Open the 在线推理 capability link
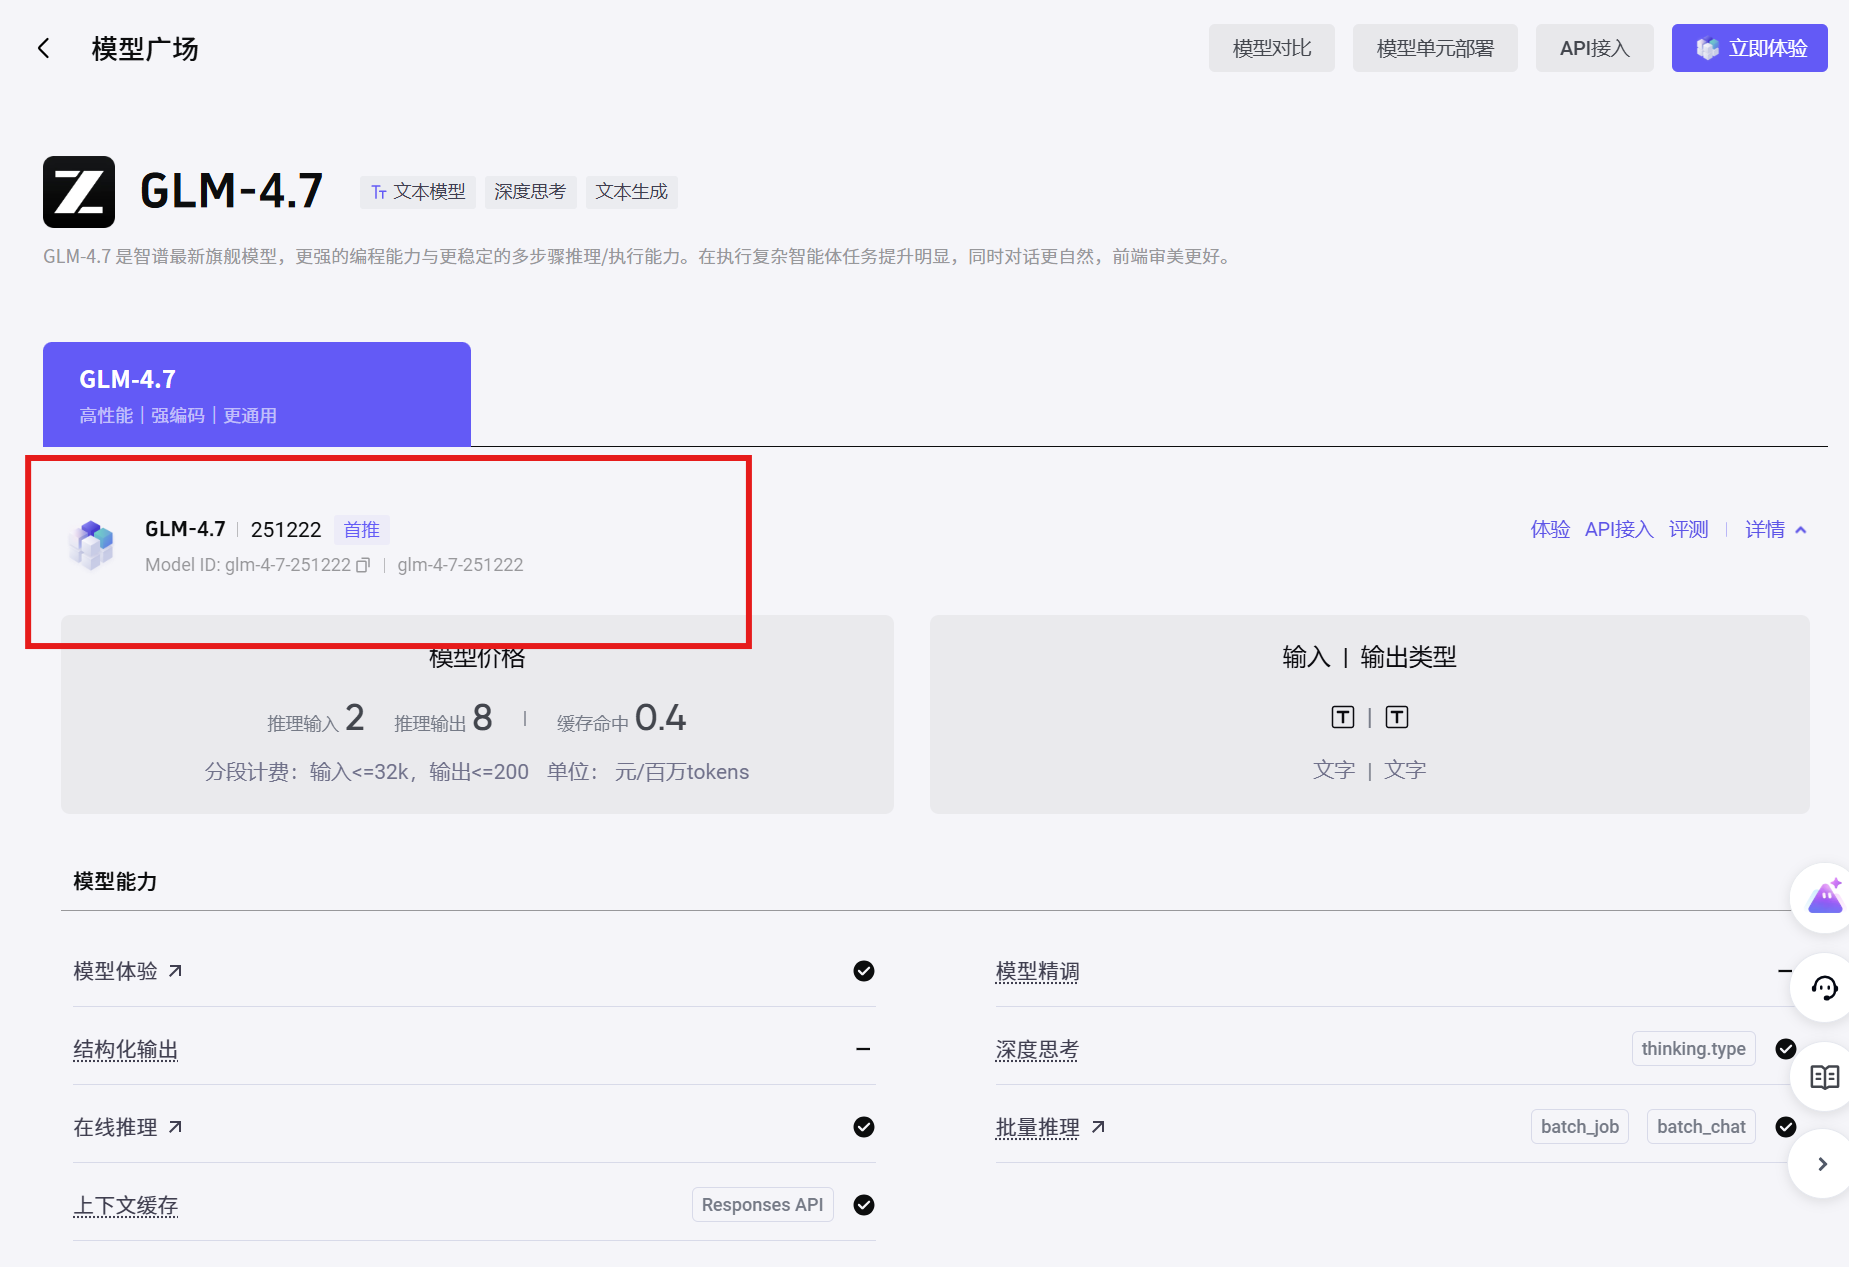This screenshot has height=1267, width=1849. tap(116, 1127)
